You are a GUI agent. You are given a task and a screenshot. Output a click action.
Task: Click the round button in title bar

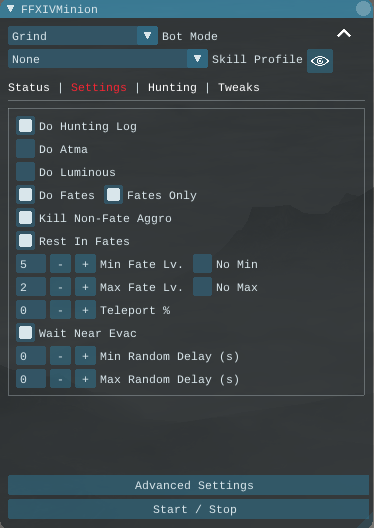click(x=363, y=8)
